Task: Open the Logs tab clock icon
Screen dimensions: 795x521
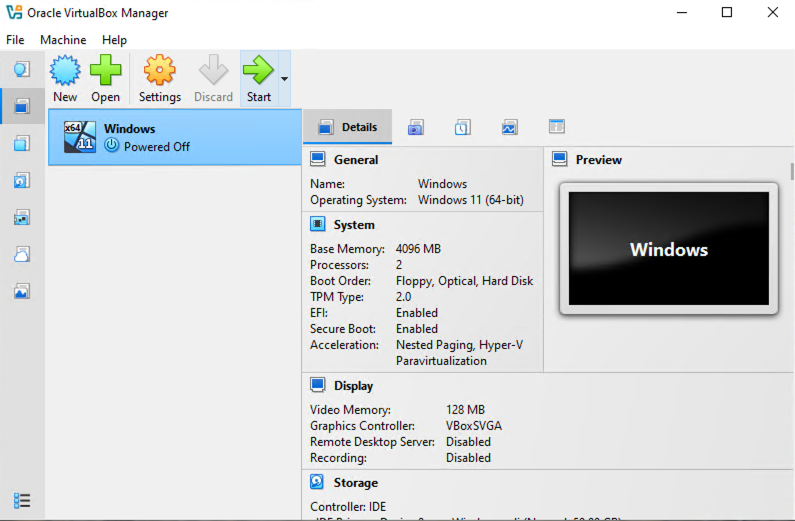Action: (x=462, y=127)
